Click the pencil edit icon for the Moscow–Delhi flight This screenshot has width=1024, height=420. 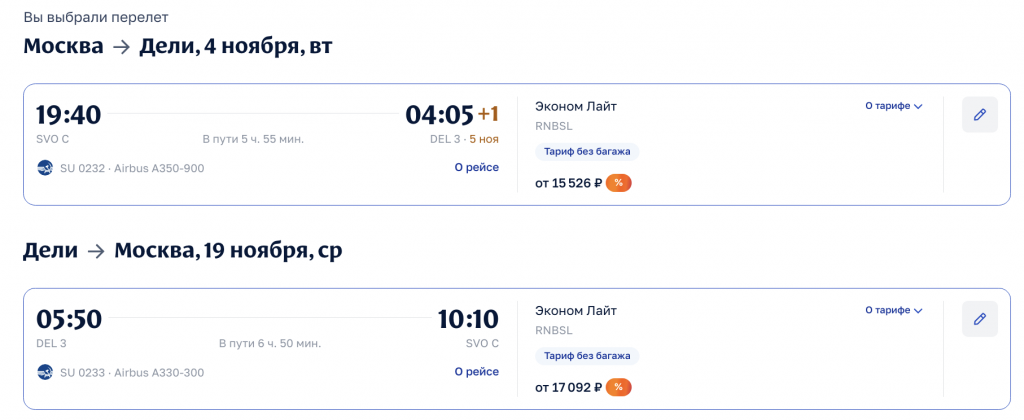point(980,115)
